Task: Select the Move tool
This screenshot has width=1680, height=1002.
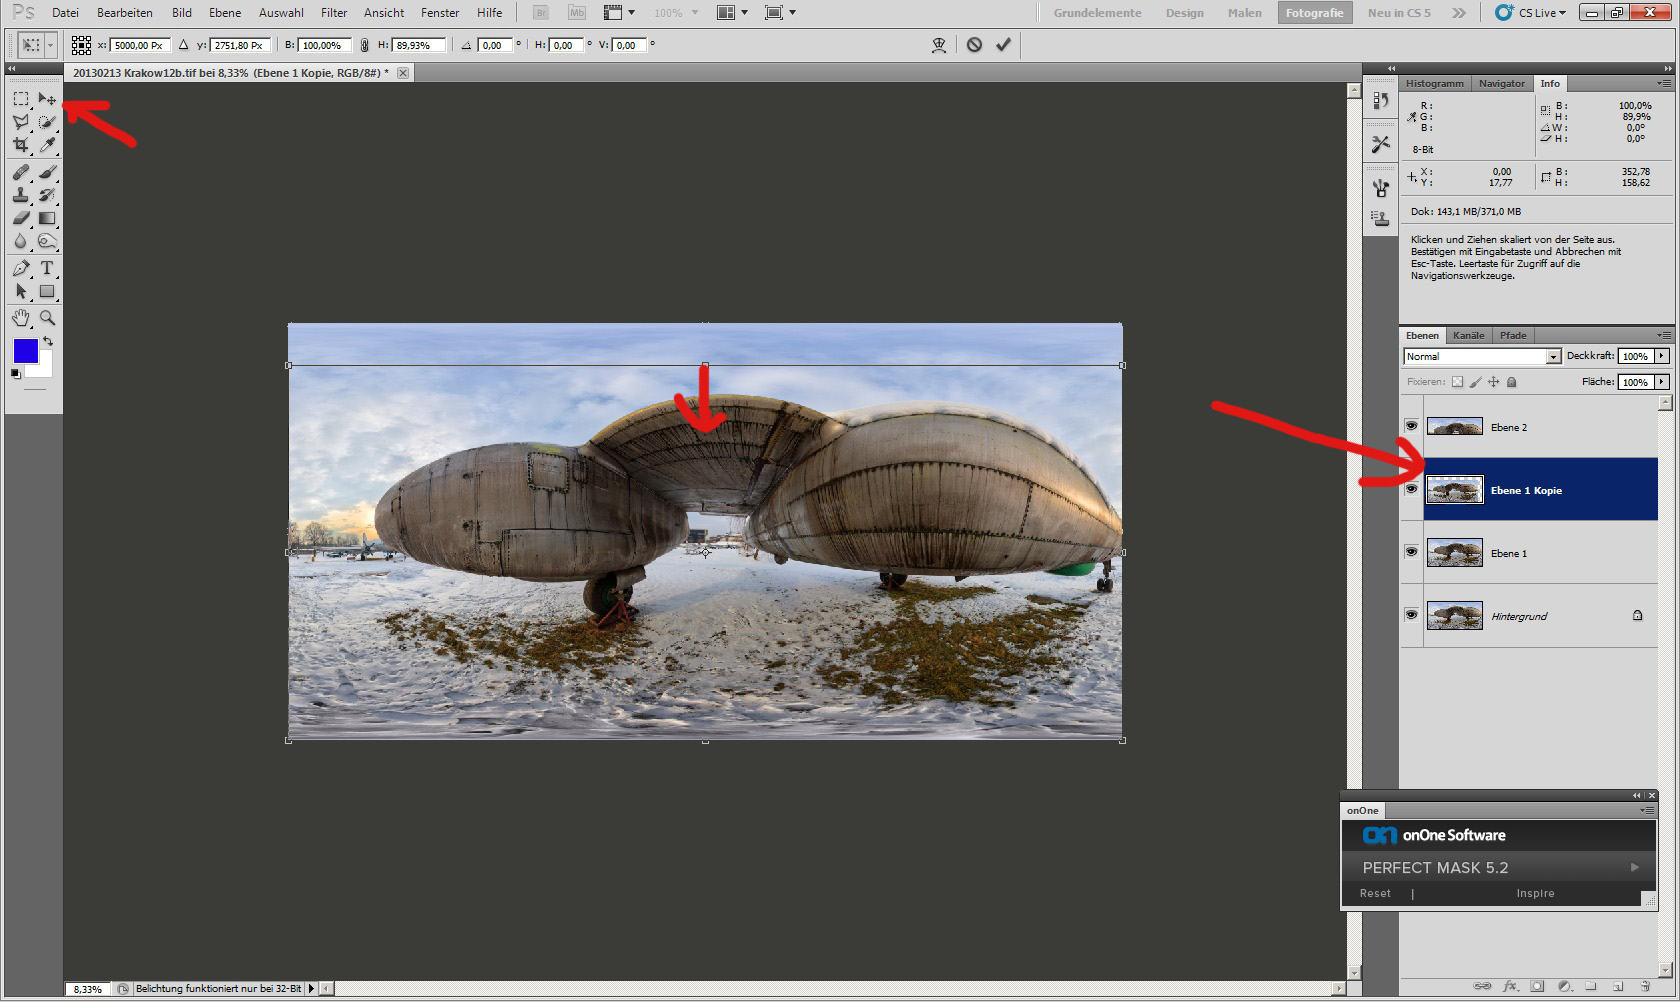Action: point(47,99)
